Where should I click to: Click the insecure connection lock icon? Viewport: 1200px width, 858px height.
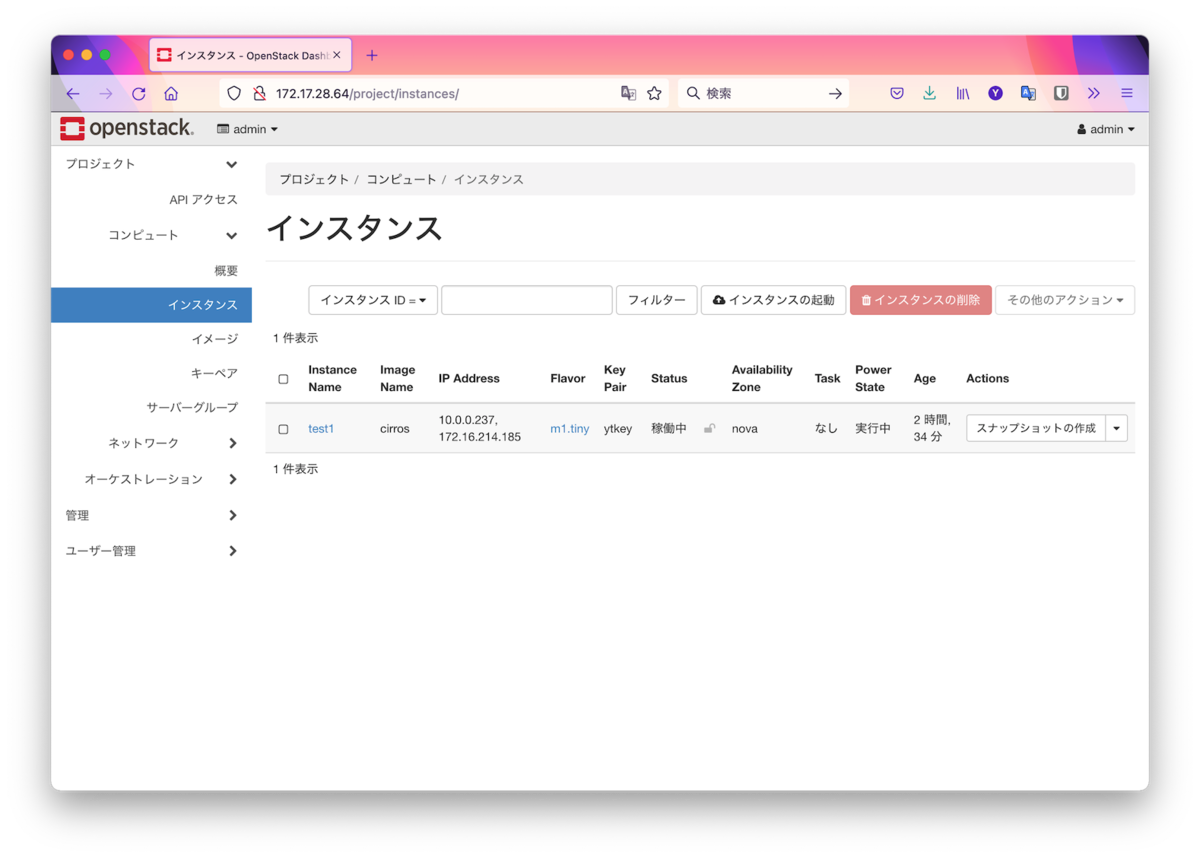pyautogui.click(x=259, y=93)
